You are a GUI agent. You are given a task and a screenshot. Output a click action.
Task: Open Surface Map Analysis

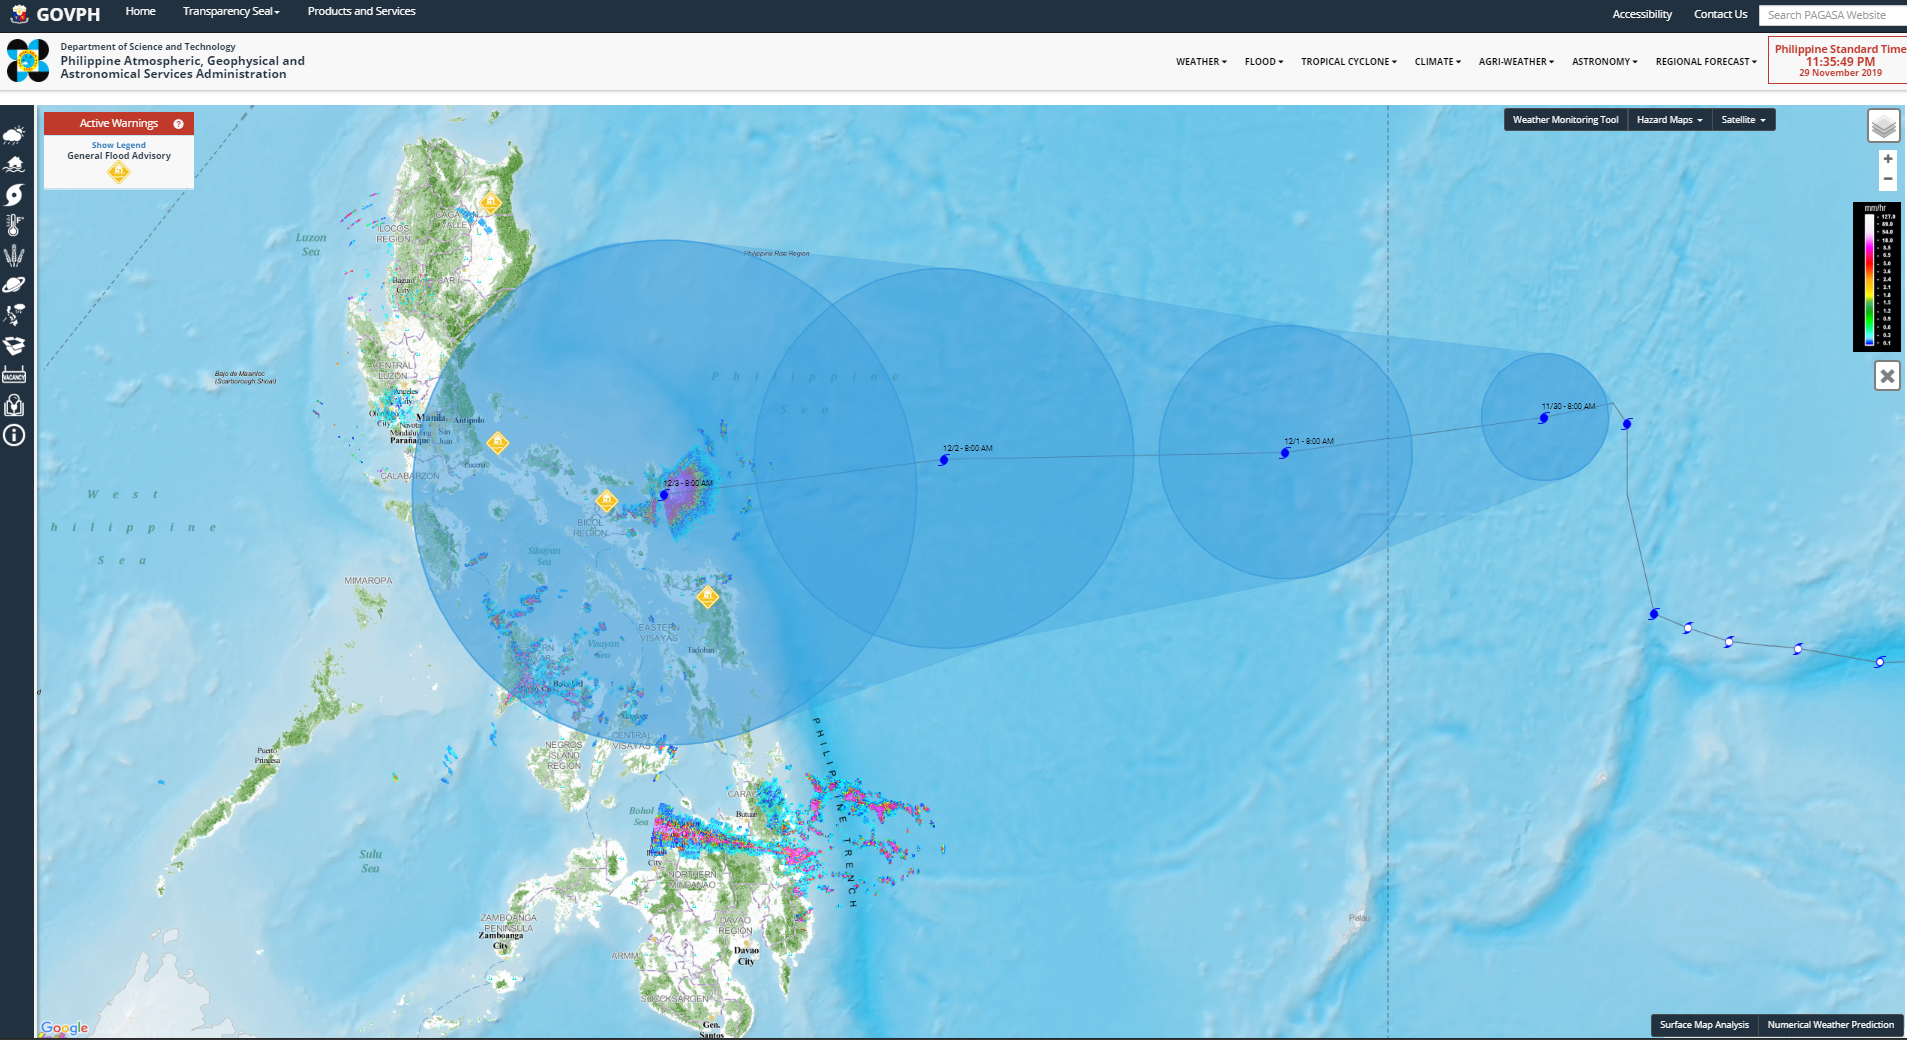[1704, 1025]
